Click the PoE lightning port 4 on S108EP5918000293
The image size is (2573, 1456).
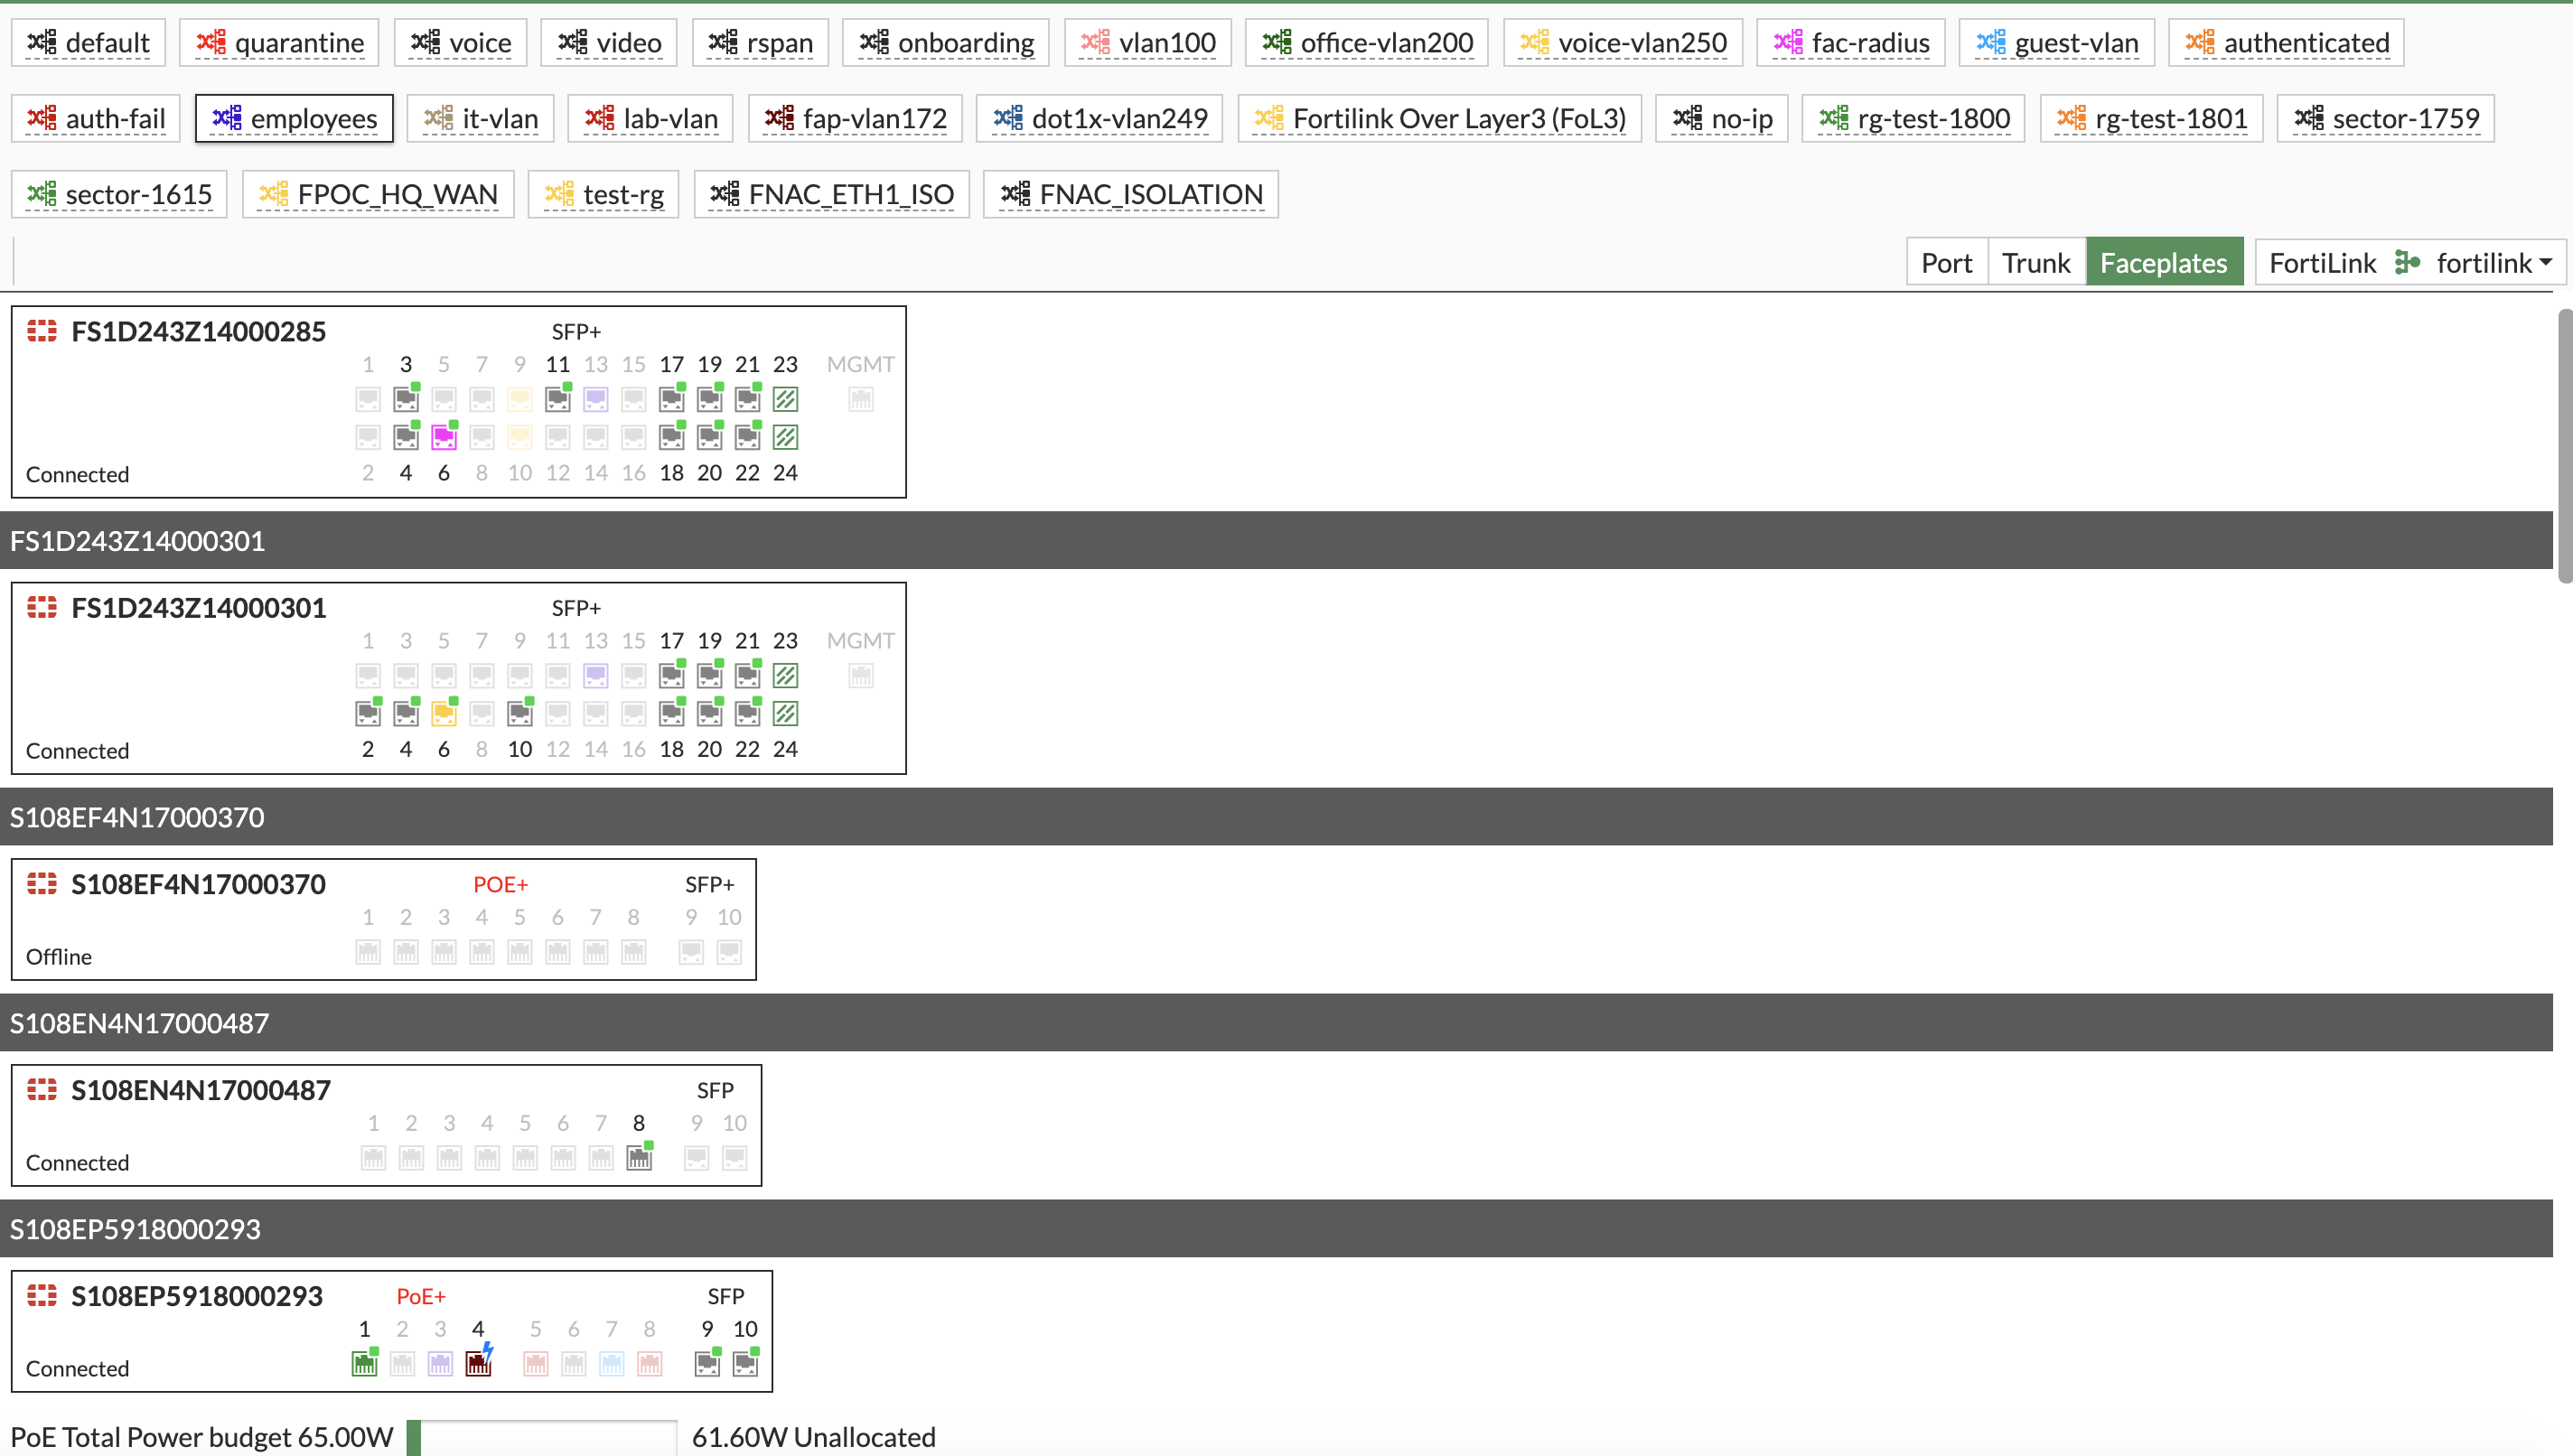pos(478,1362)
